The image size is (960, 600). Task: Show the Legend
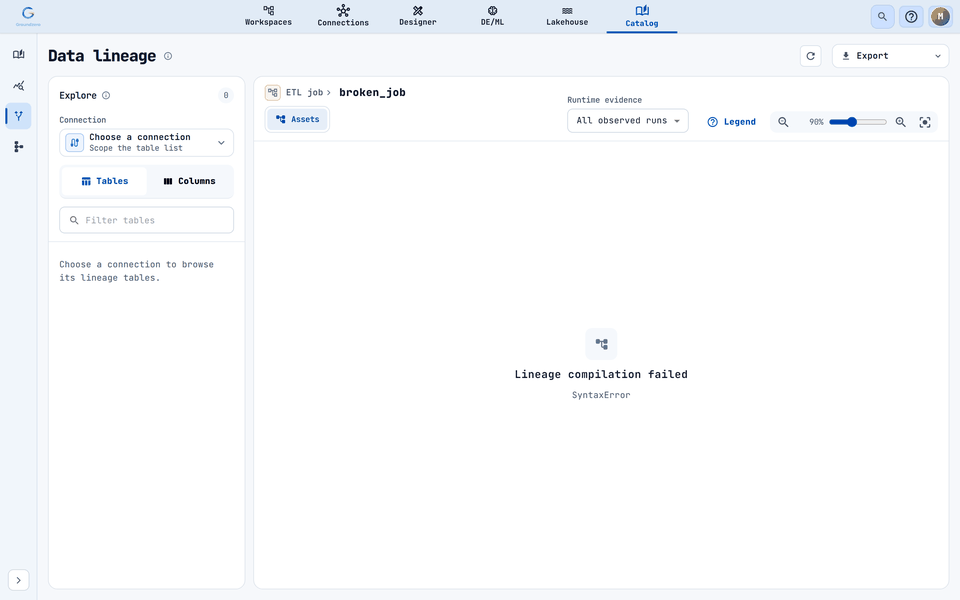click(x=732, y=122)
